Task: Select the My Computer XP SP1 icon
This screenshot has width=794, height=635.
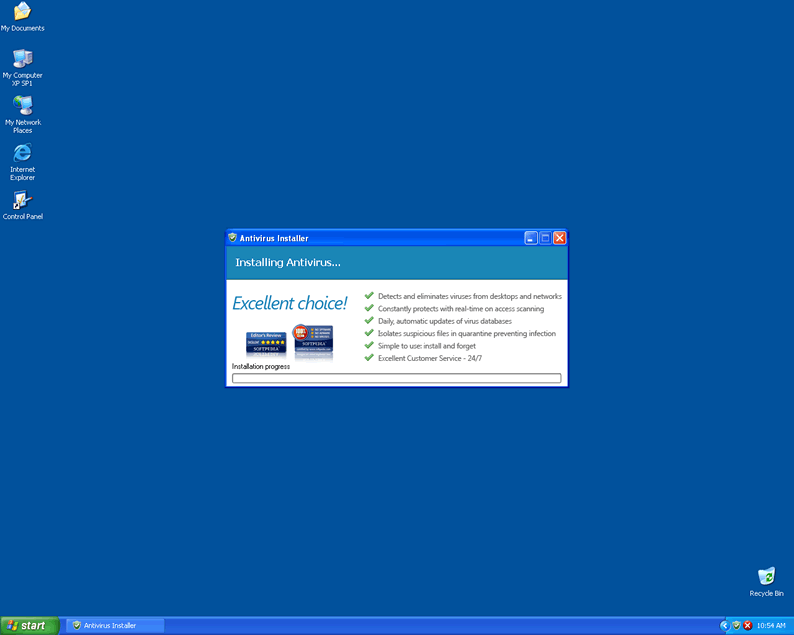Action: pos(22,59)
